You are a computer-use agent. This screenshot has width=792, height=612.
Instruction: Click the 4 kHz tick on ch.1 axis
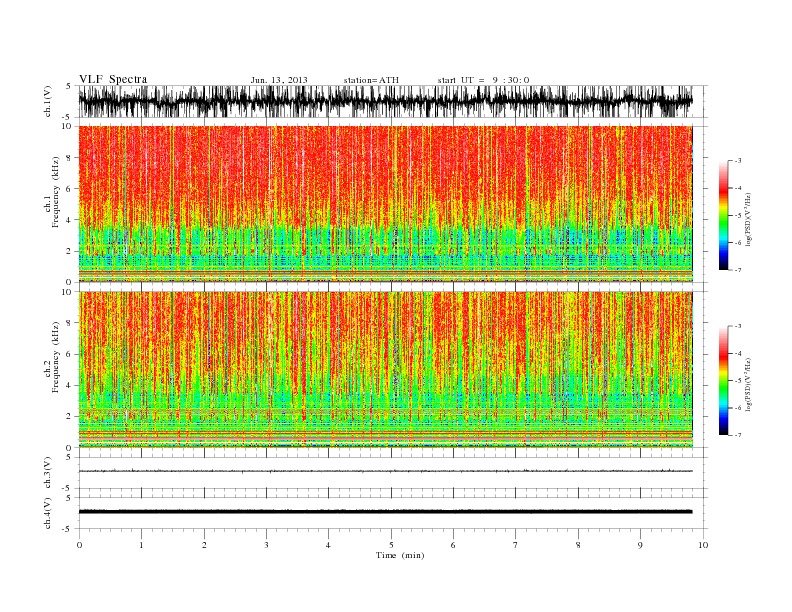pos(69,220)
